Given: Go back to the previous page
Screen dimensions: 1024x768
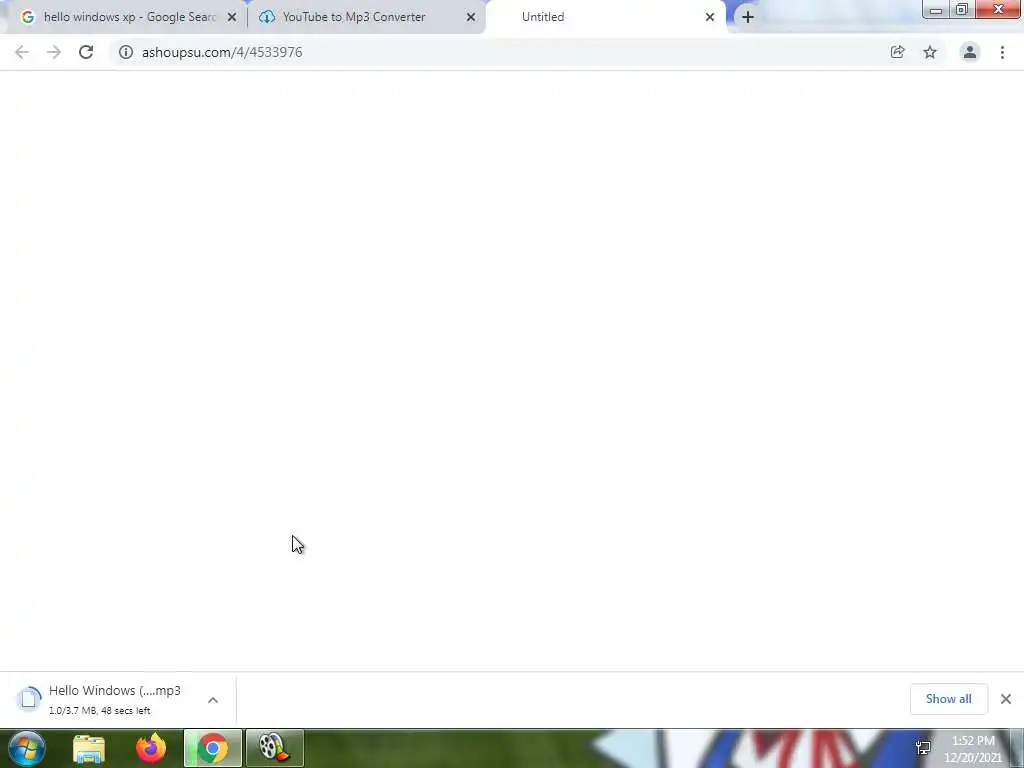Looking at the screenshot, I should click(x=22, y=52).
